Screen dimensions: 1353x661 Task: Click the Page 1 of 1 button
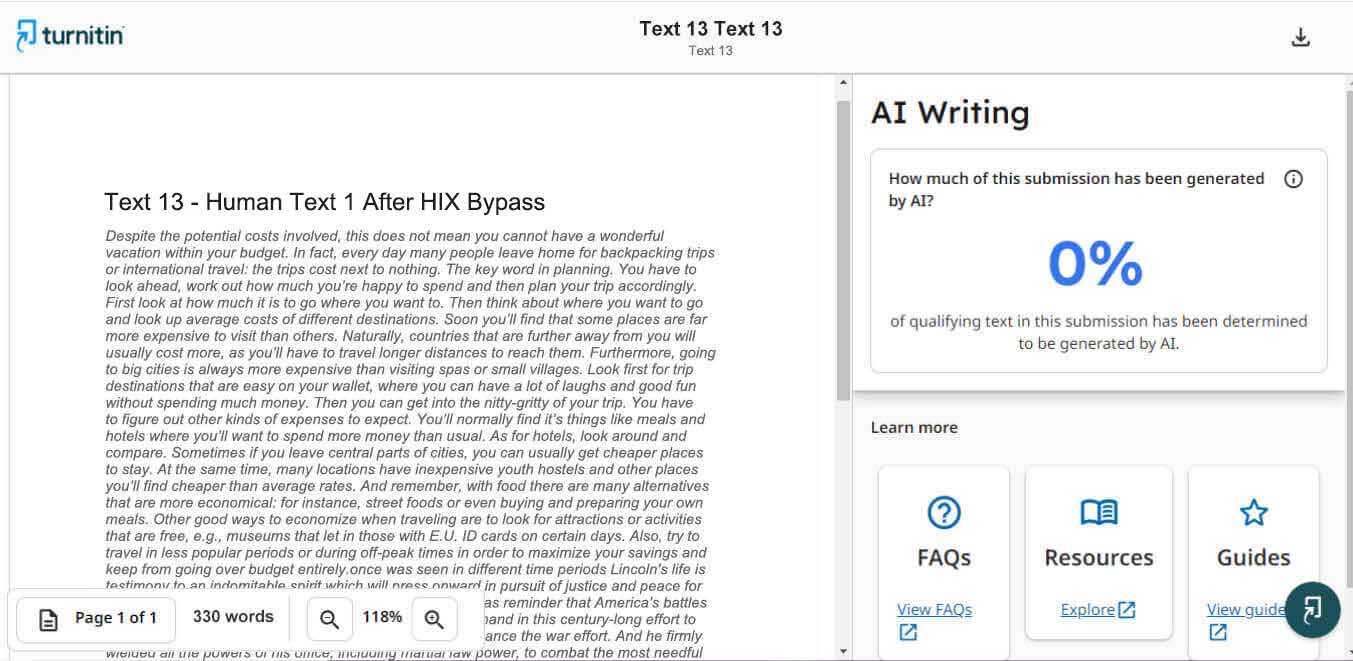tap(96, 618)
